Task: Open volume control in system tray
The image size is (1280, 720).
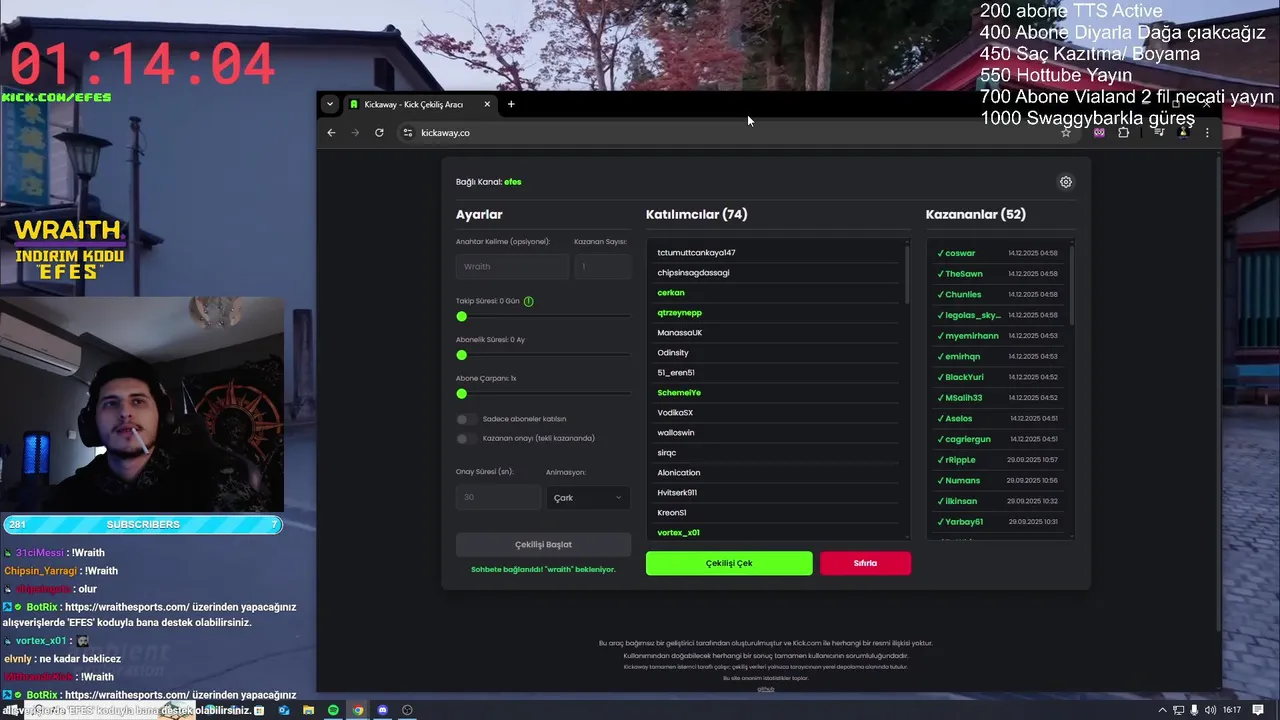Action: pyautogui.click(x=1211, y=710)
